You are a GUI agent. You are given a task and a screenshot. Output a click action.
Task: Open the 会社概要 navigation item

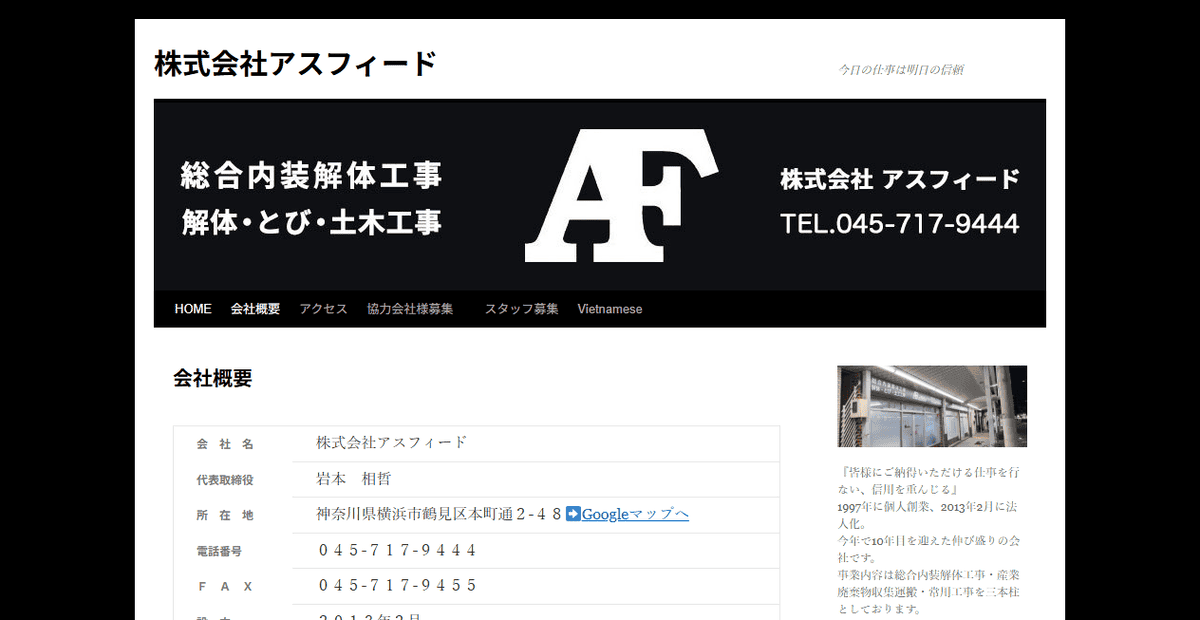point(255,309)
